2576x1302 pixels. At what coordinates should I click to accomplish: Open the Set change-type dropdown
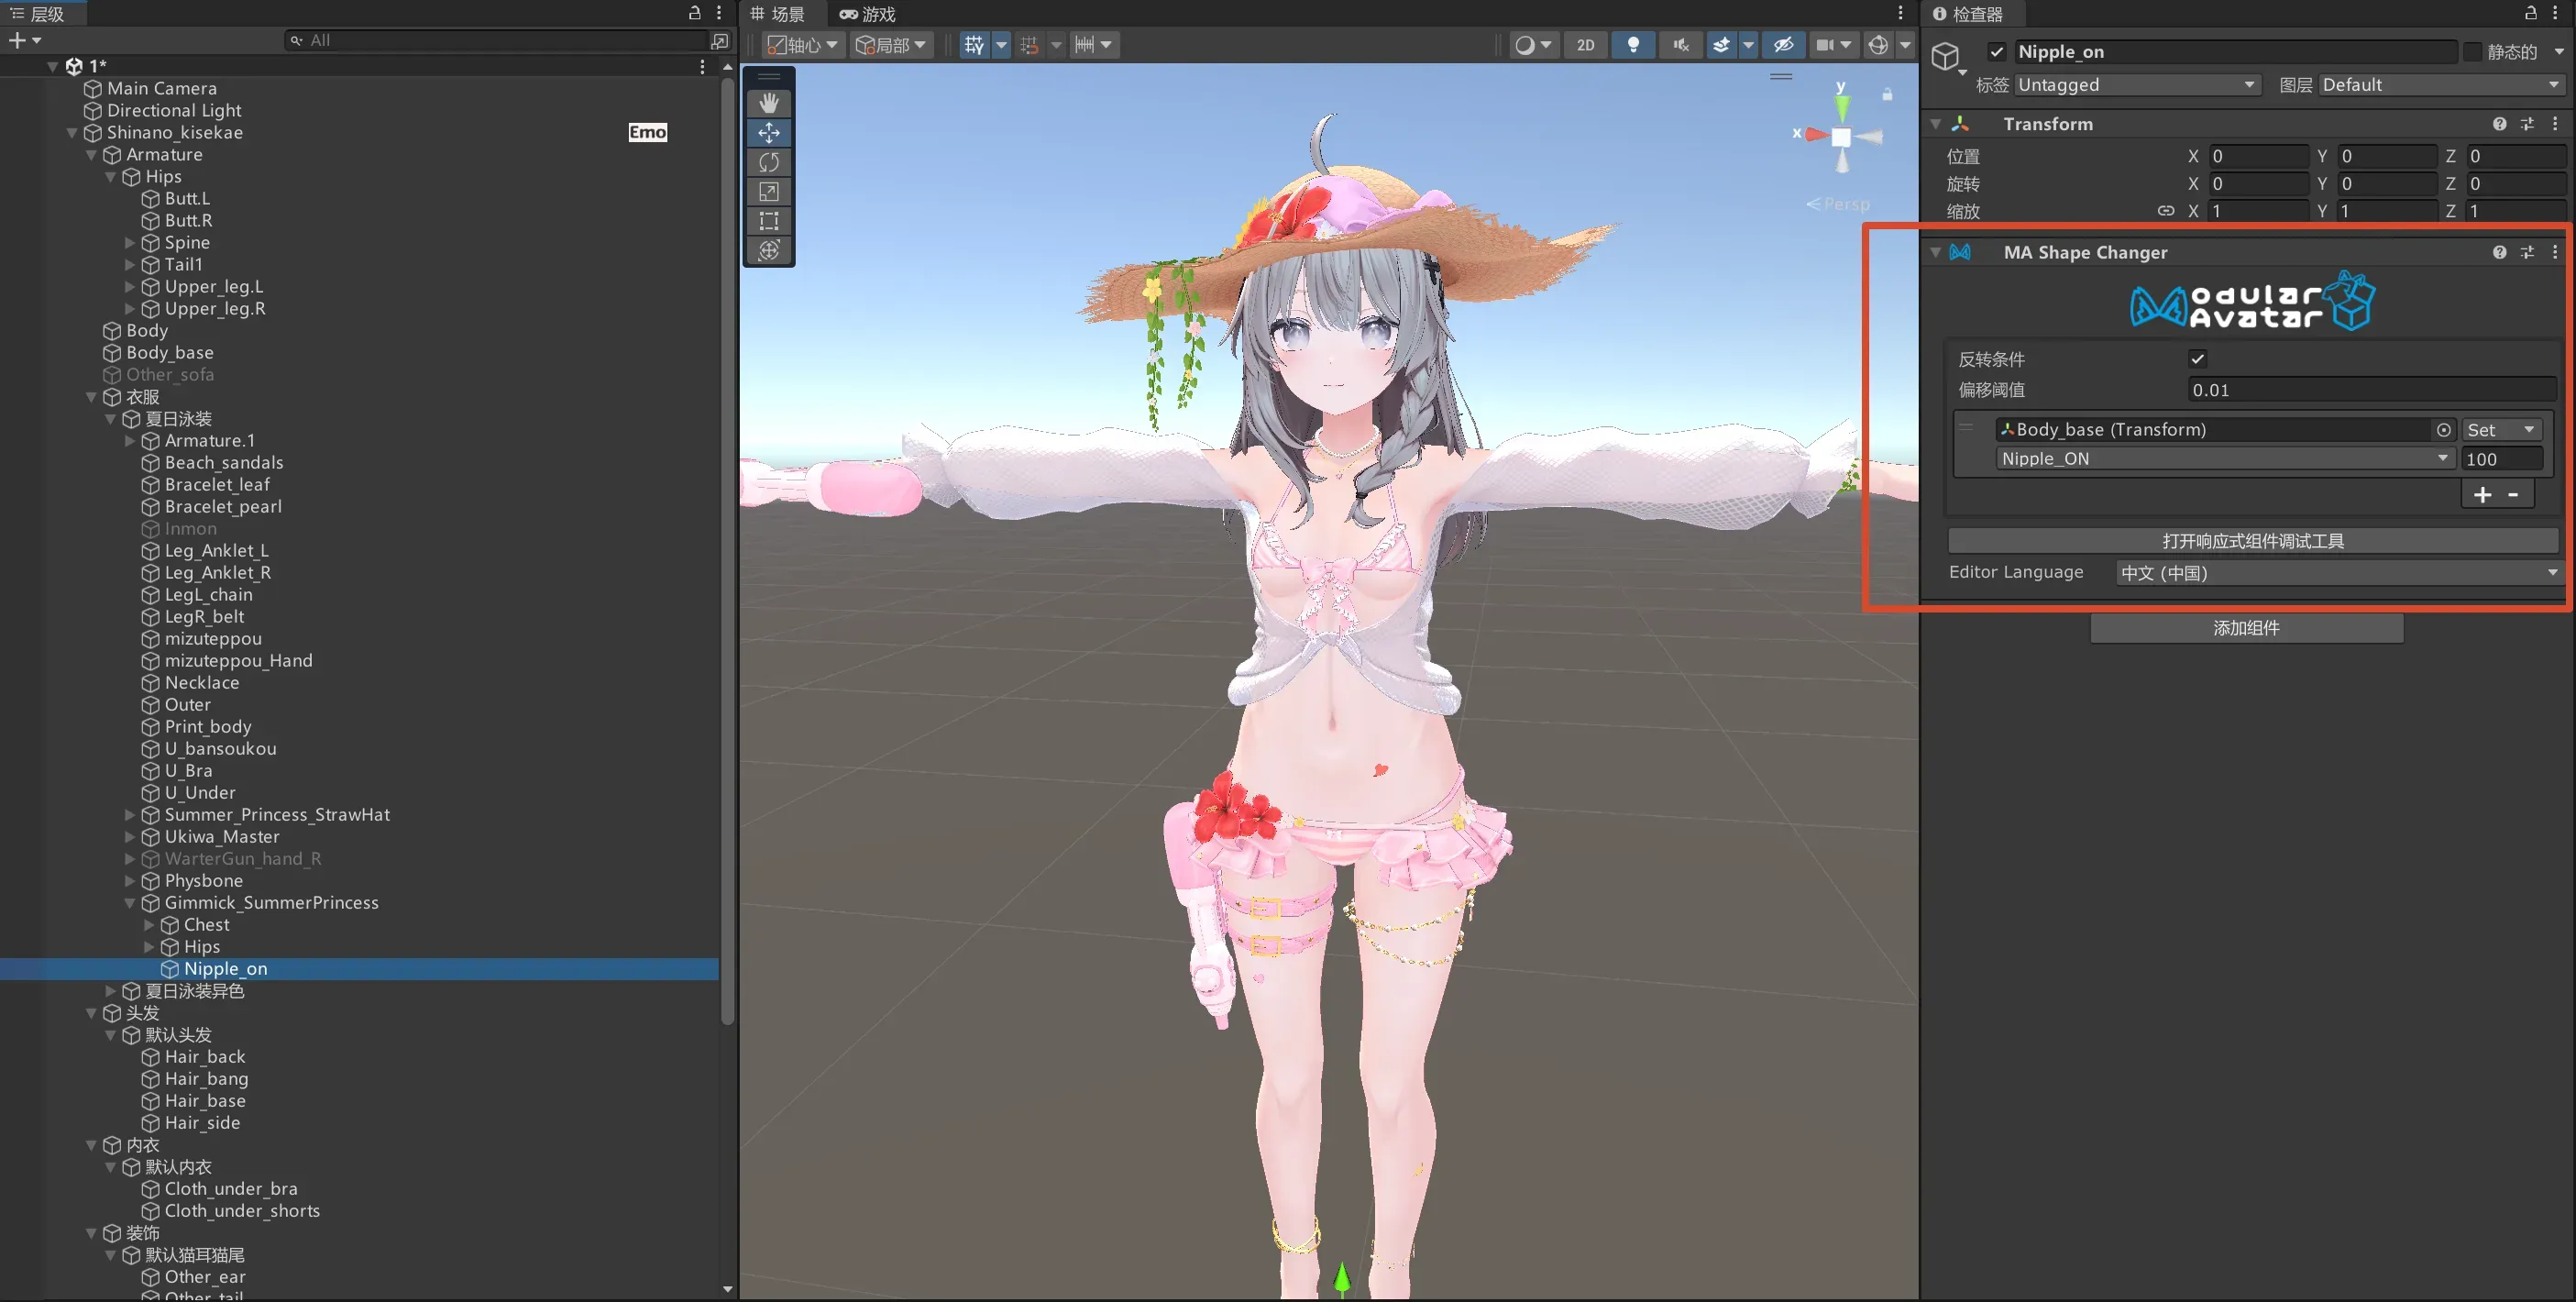click(x=2501, y=429)
